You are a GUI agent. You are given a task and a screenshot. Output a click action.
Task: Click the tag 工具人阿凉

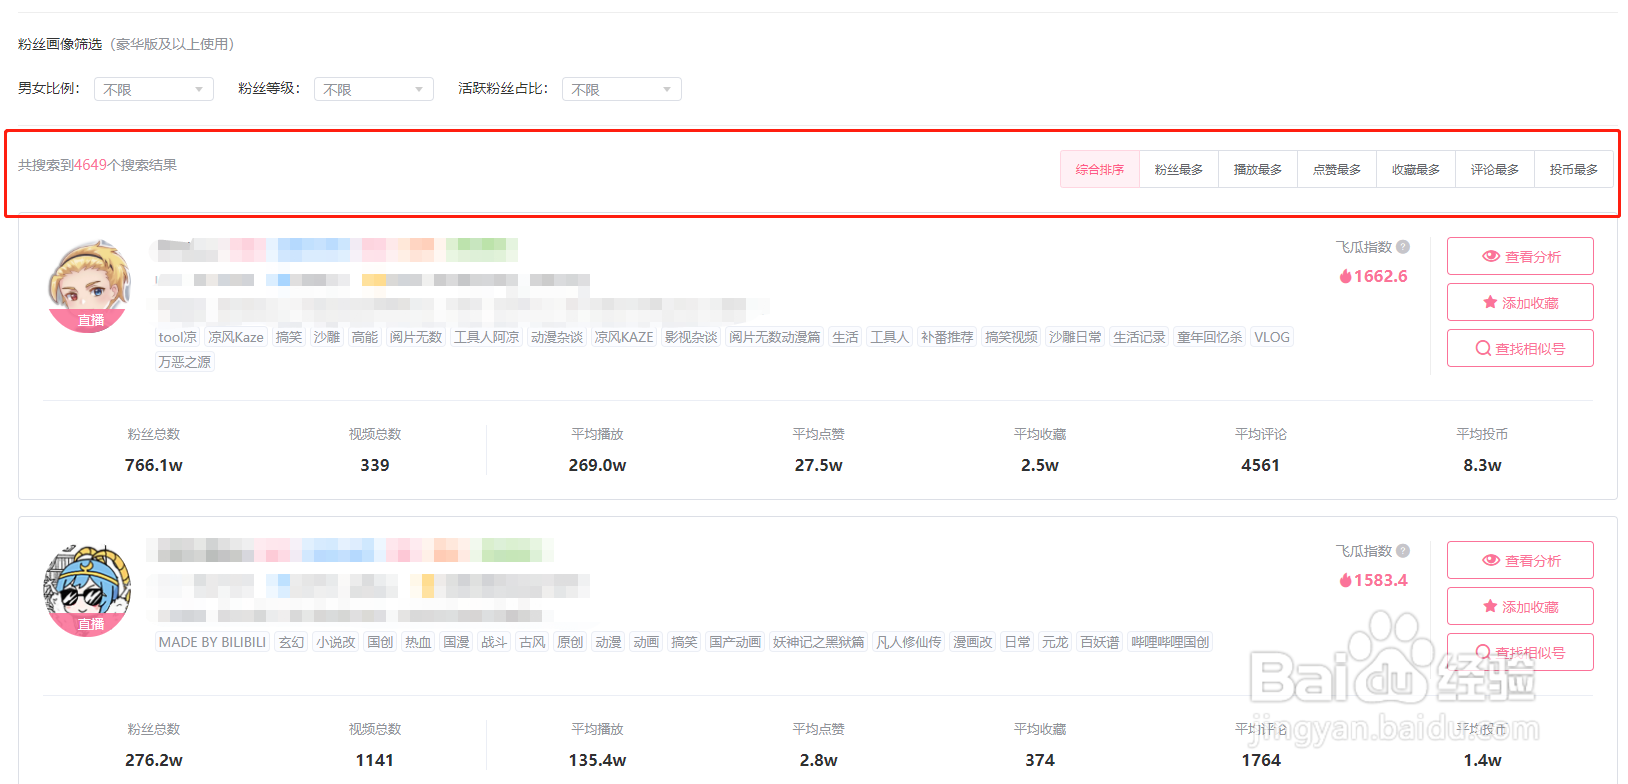[487, 337]
